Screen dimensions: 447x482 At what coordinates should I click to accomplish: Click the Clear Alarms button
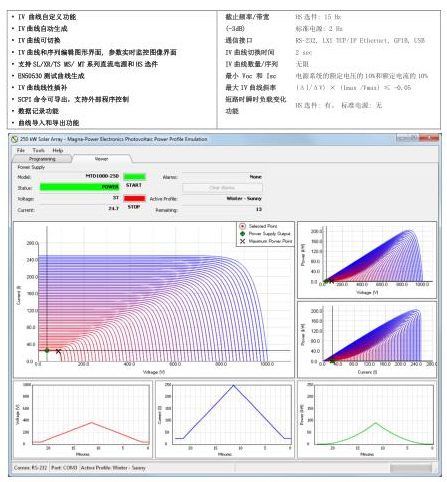[x=222, y=188]
